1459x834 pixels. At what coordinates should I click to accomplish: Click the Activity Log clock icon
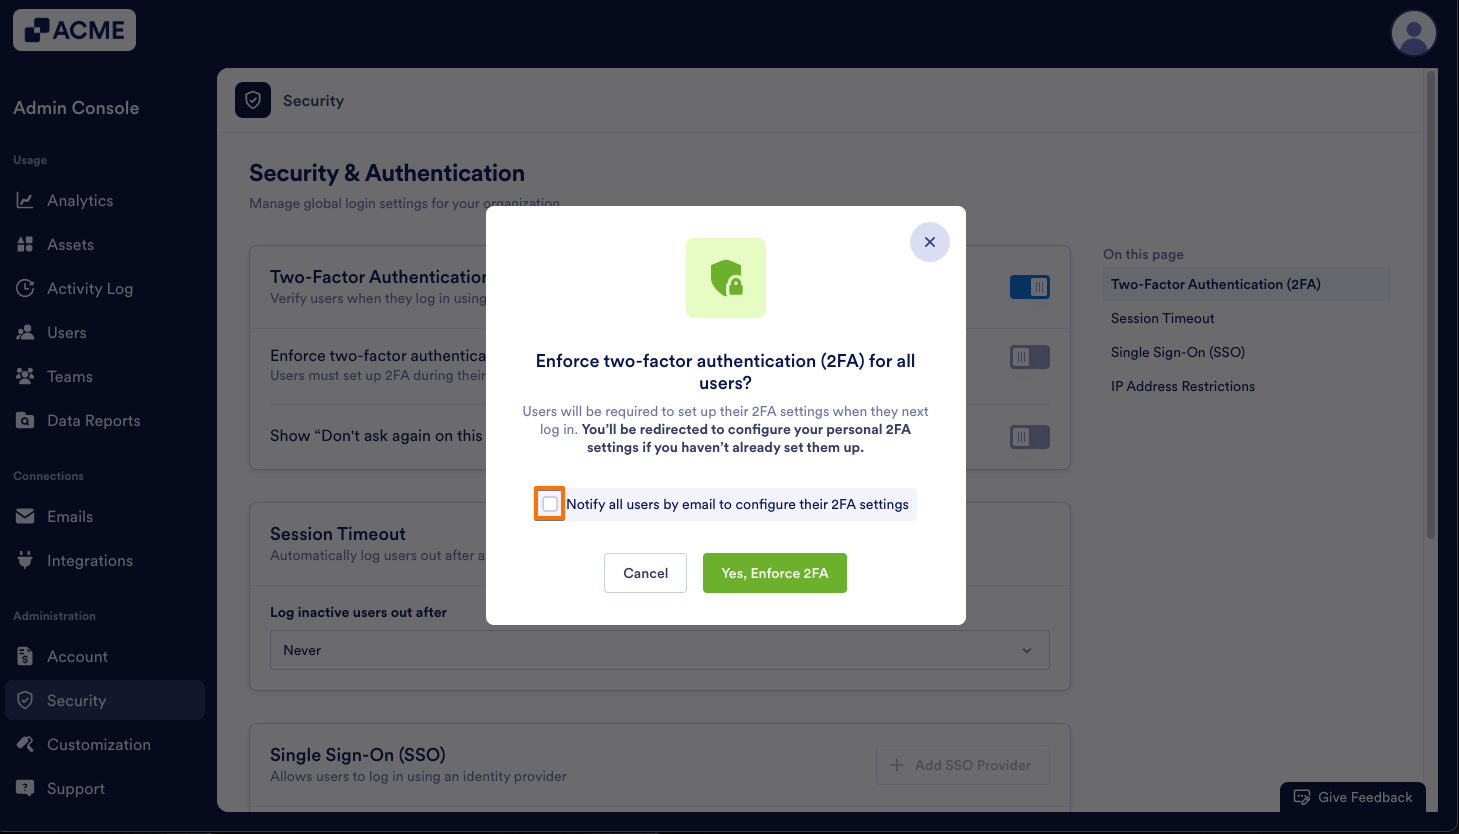(25, 288)
